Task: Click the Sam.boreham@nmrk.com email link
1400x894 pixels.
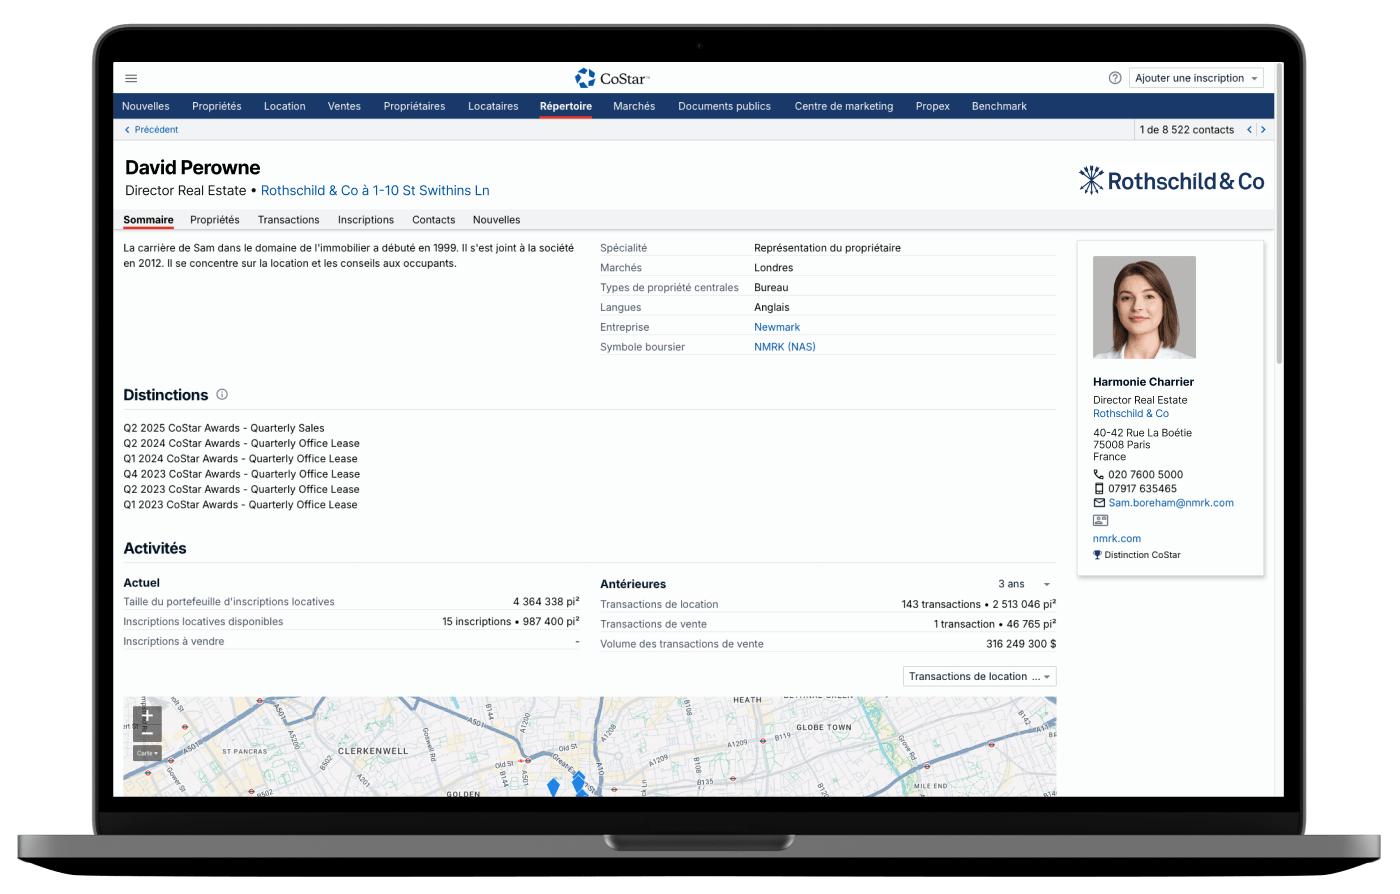Action: pyautogui.click(x=1170, y=503)
